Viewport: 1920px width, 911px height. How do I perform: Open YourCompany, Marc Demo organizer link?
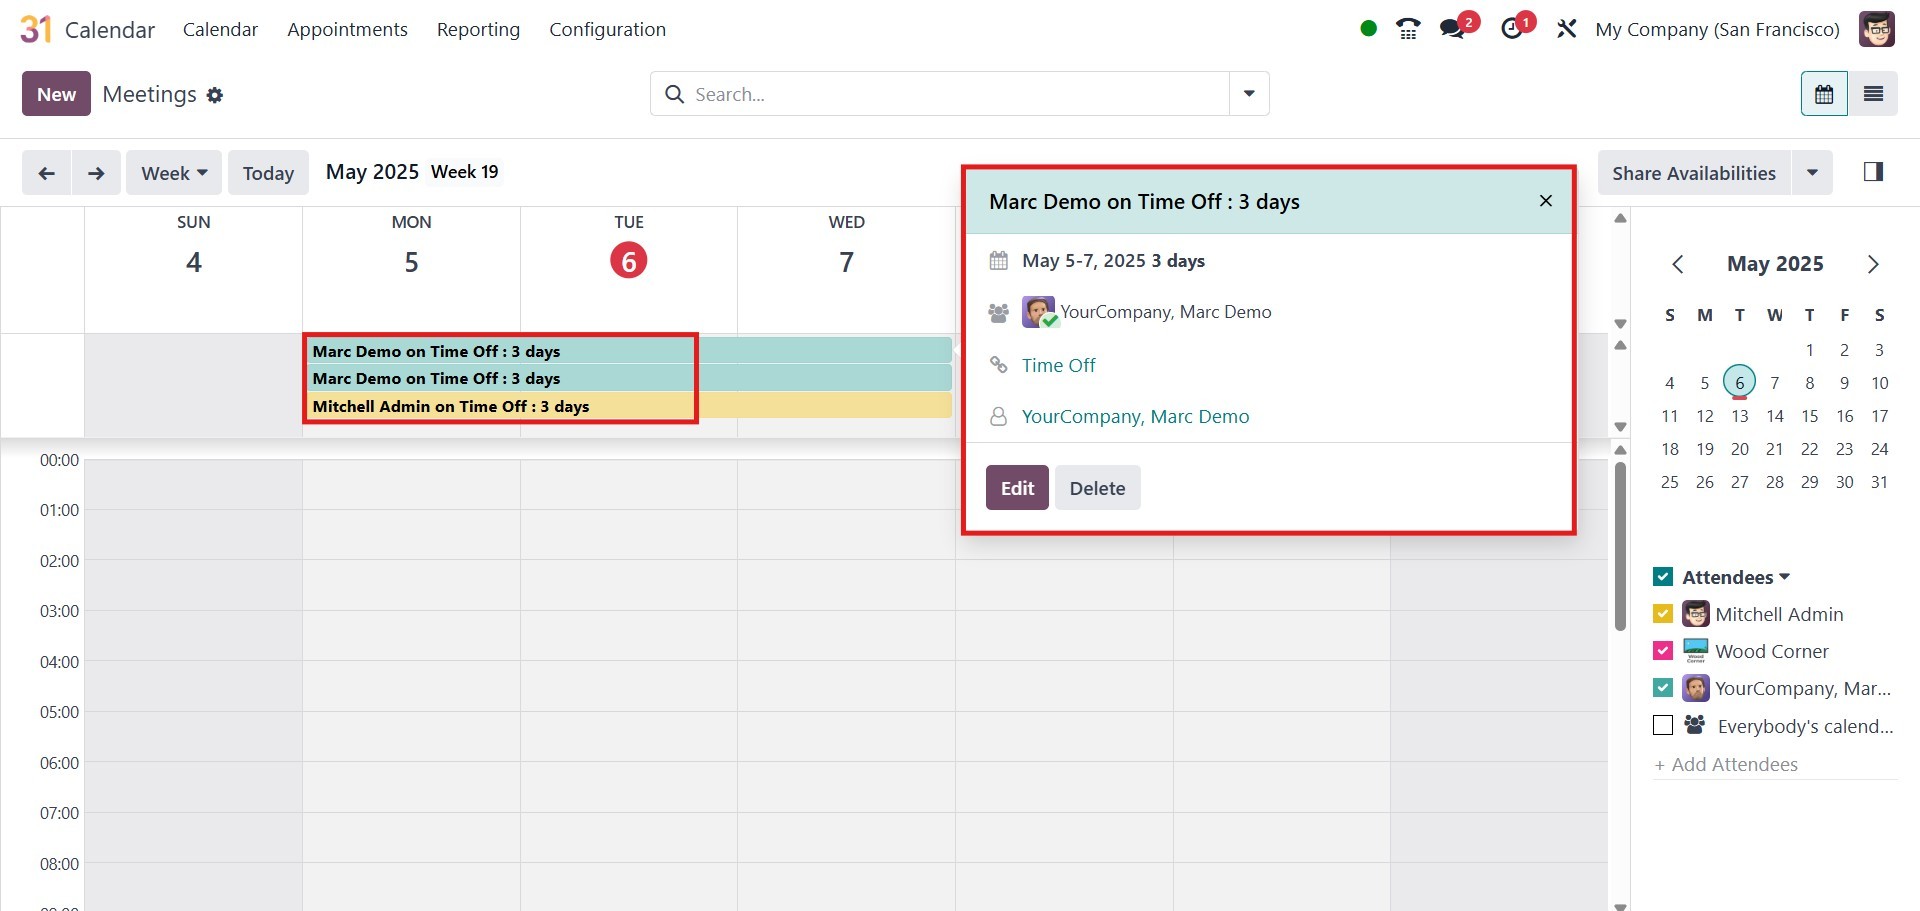click(x=1135, y=416)
